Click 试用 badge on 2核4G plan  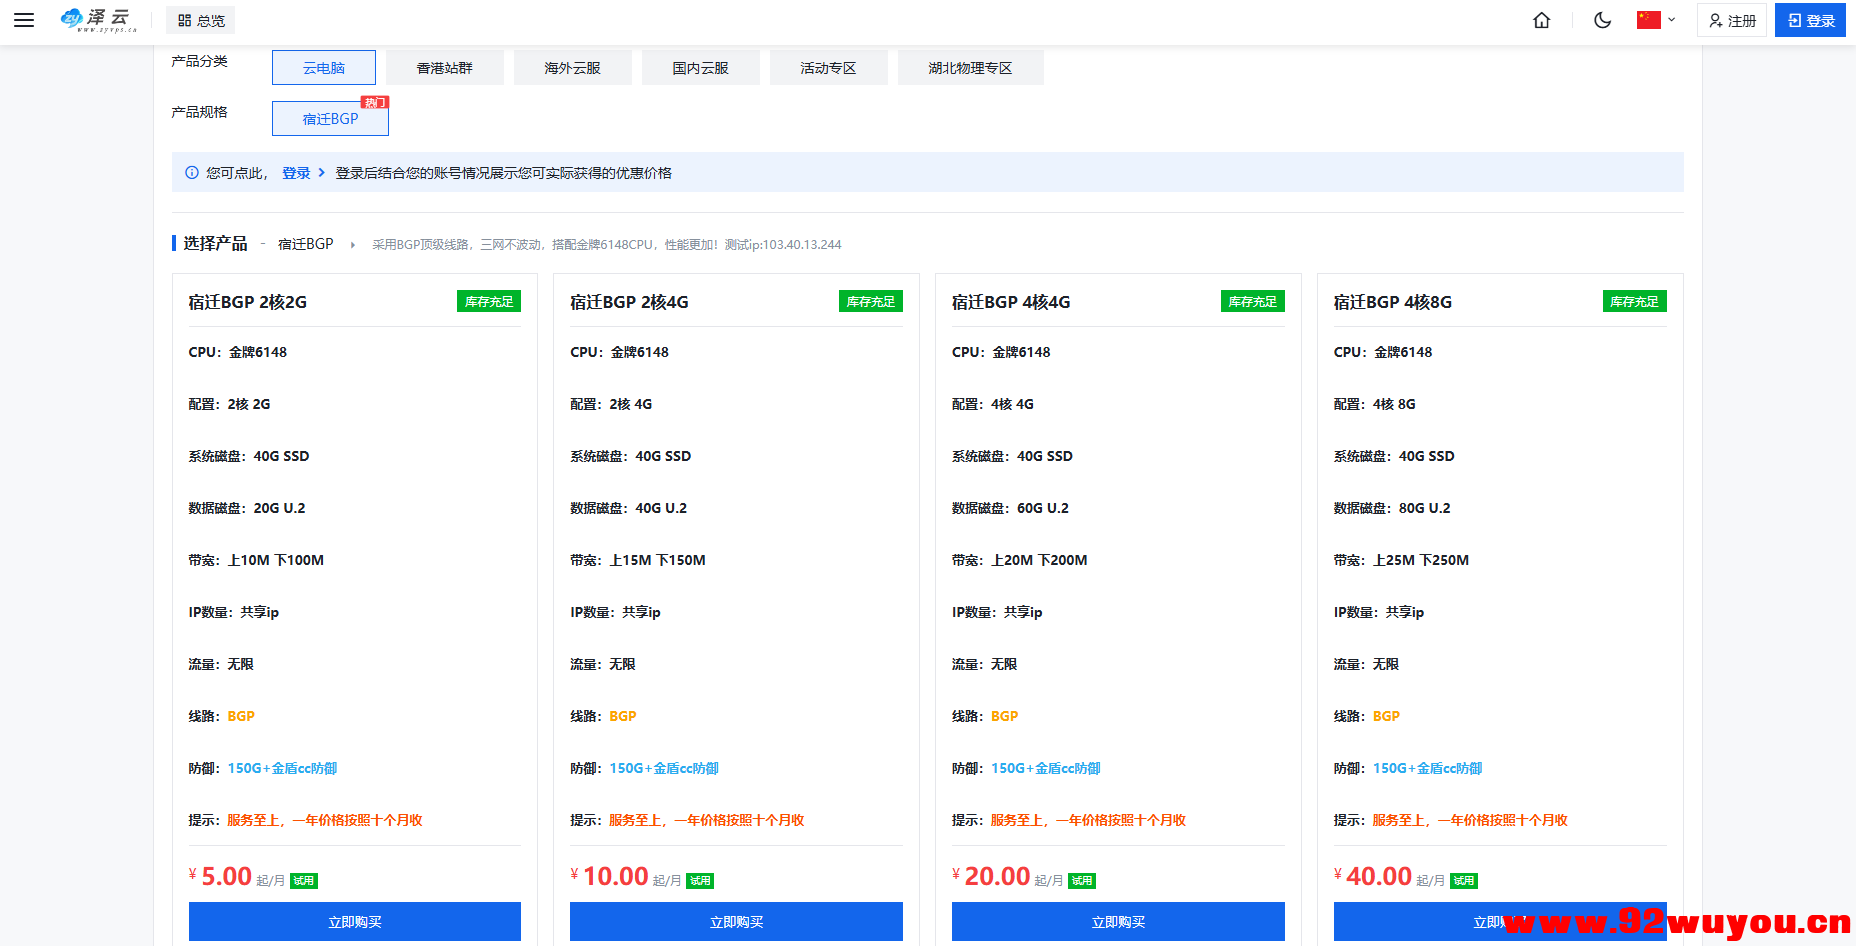(700, 881)
